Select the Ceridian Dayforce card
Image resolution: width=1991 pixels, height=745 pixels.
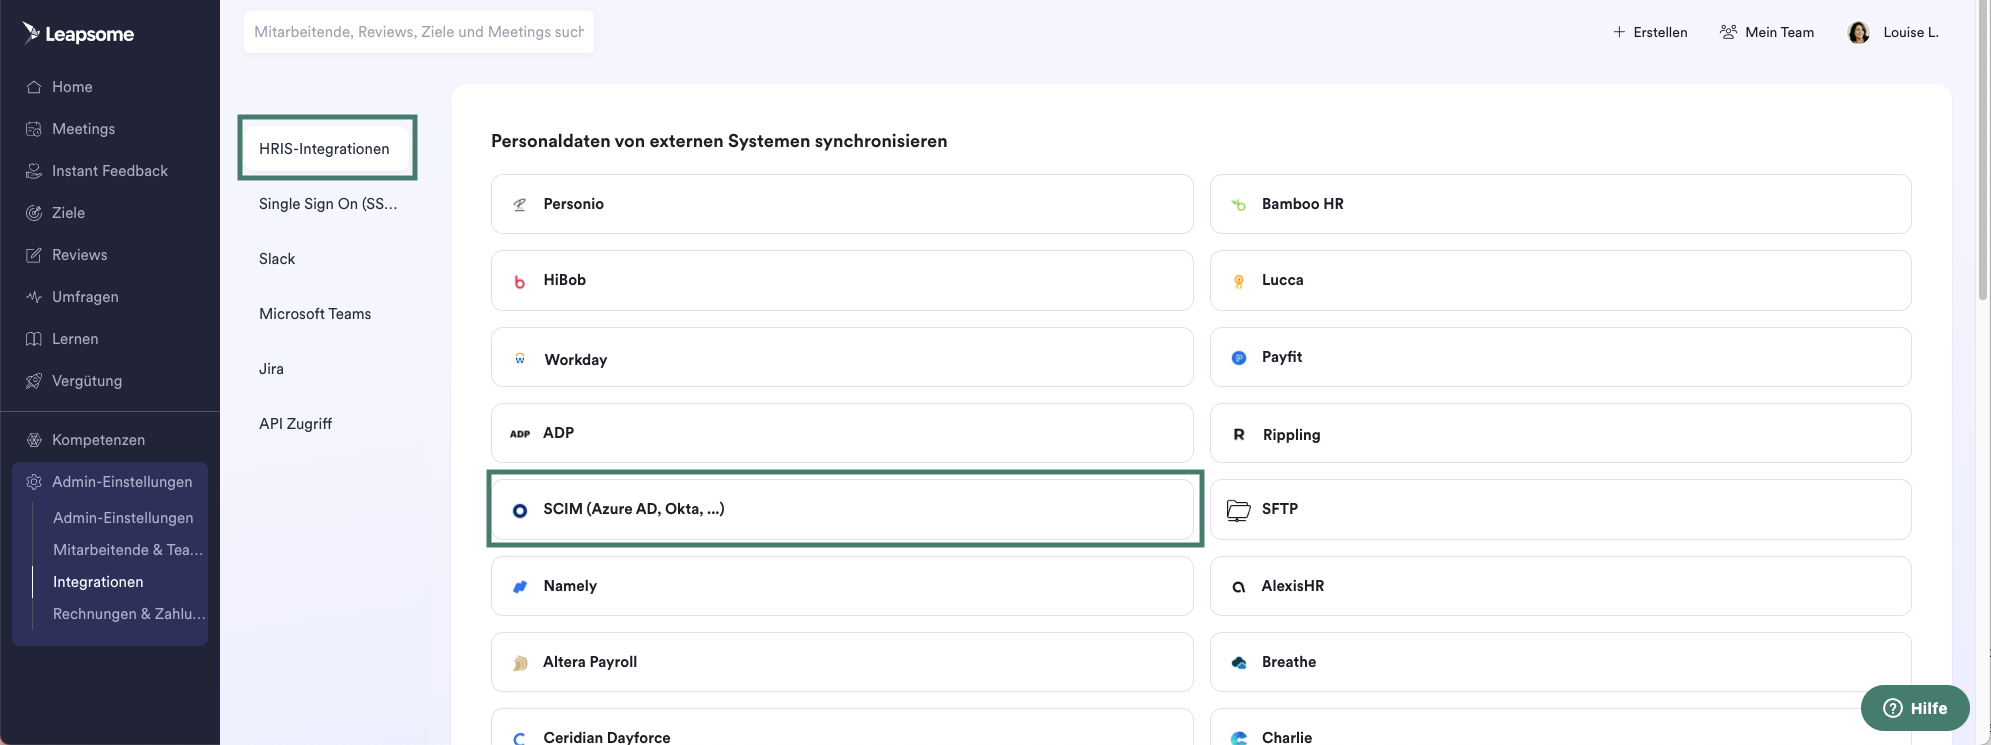842,727
